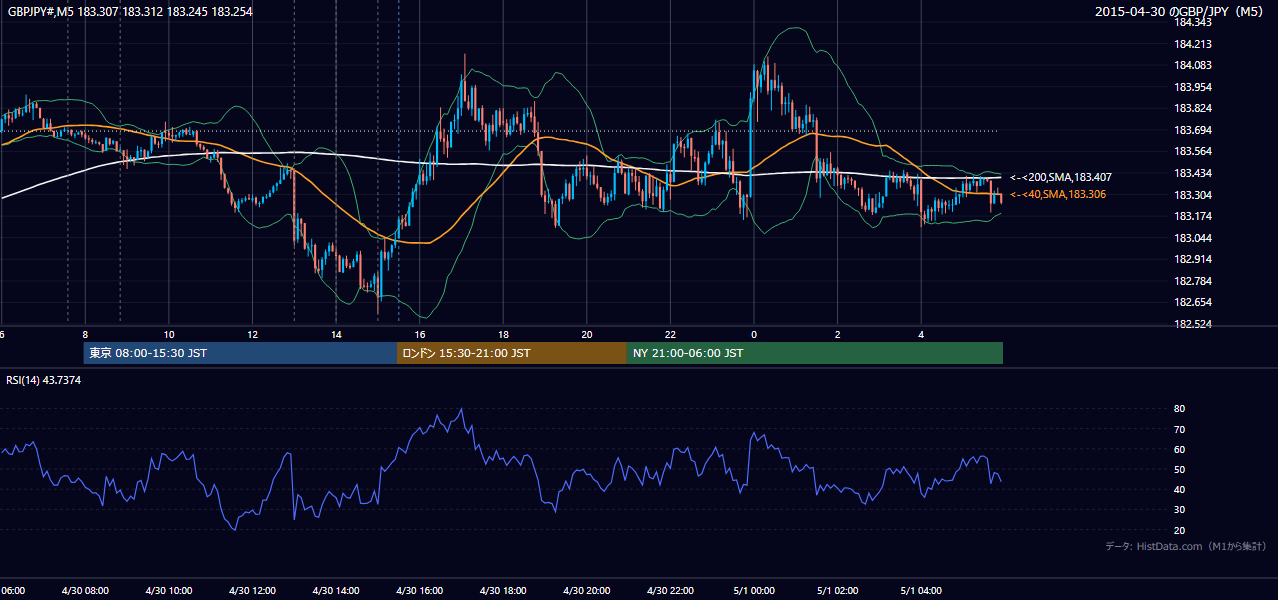
Task: Click hour label 10 under the price chart
Action: 169,334
